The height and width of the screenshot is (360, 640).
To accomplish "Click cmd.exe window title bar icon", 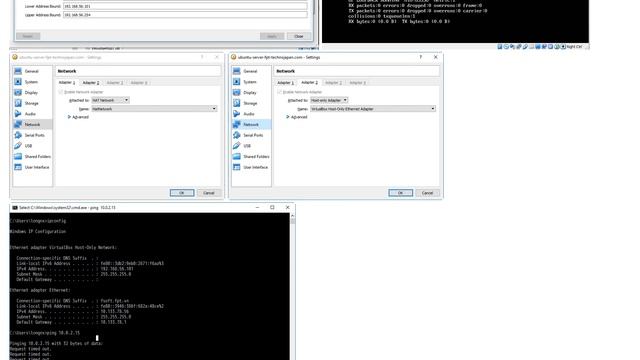I will click(15, 208).
